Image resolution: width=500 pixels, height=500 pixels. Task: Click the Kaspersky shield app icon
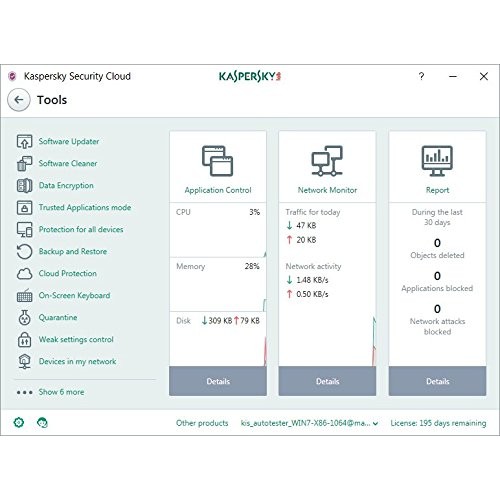(12, 76)
